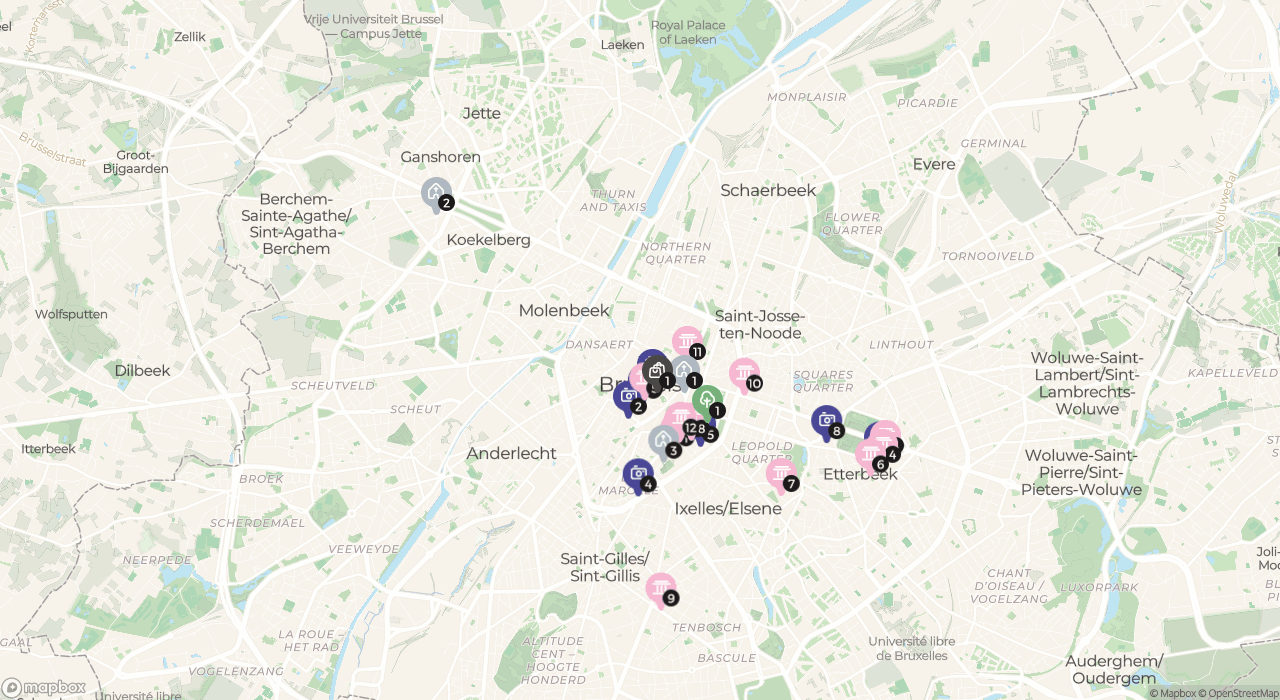Select the Anderlecht map label
The height and width of the screenshot is (700, 1280).
click(x=511, y=453)
